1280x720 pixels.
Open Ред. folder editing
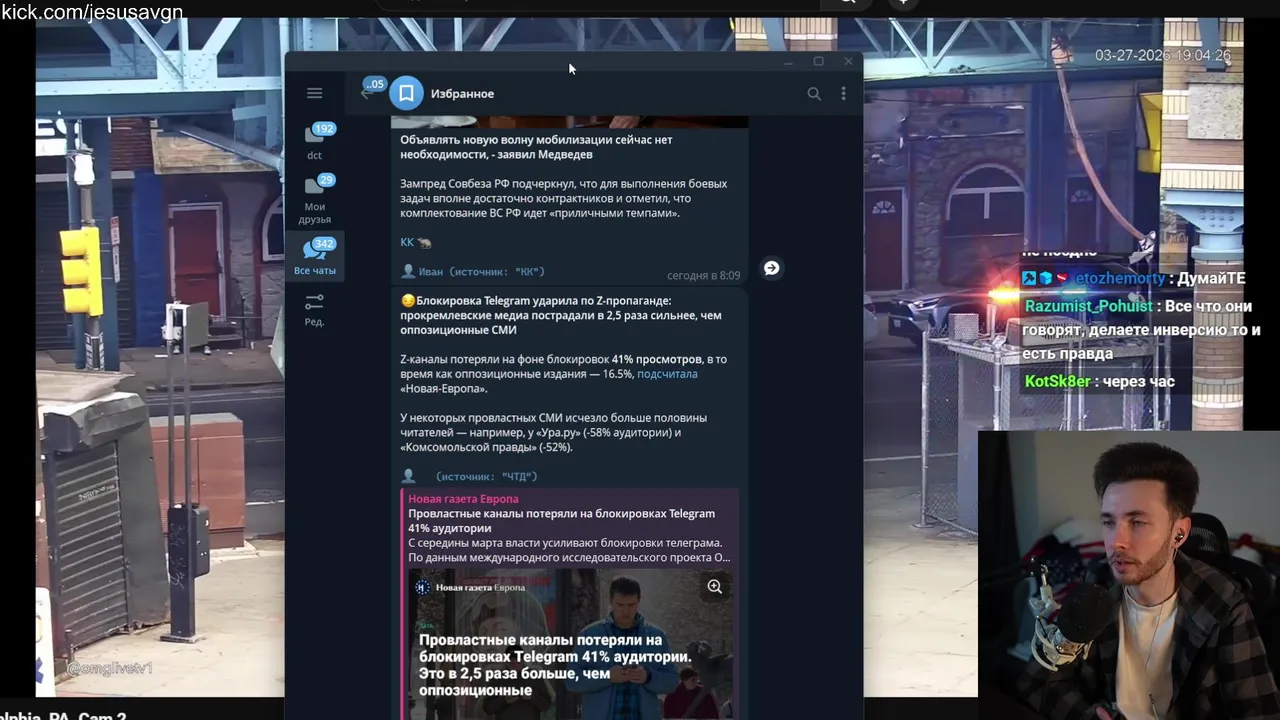(314, 309)
